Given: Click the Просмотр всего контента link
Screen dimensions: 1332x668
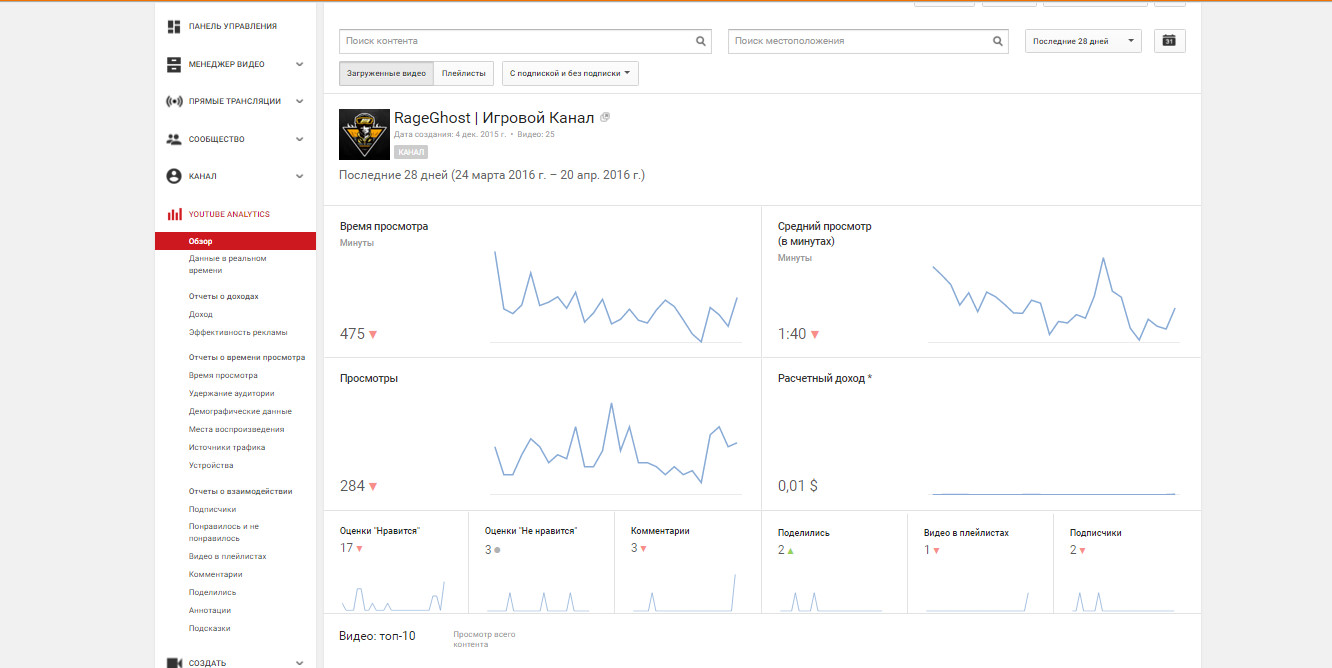Looking at the screenshot, I should tap(484, 639).
